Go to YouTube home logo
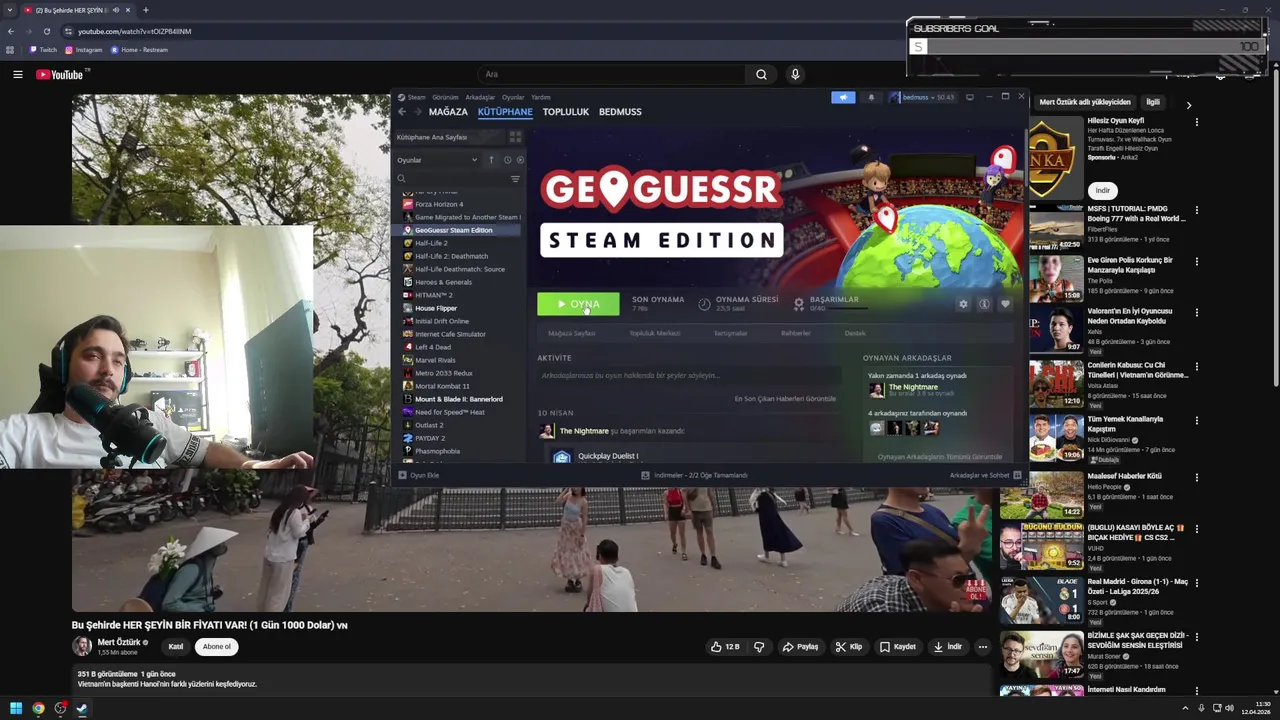Viewport: 1280px width, 720px height. tap(60, 74)
